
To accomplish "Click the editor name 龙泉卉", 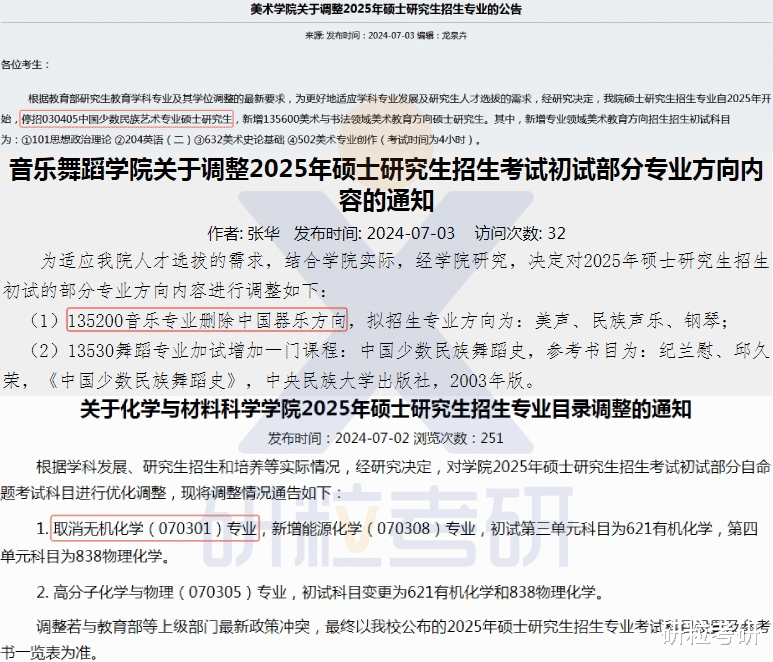I will pos(454,35).
